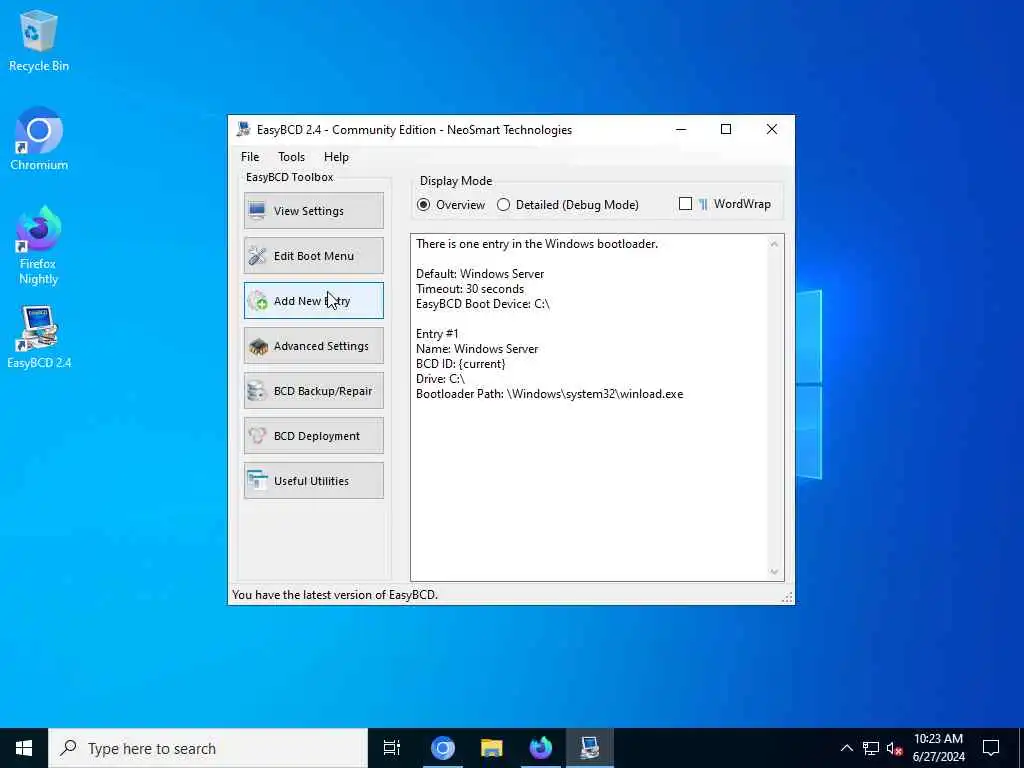The image size is (1024, 768).
Task: Open Task View from the taskbar
Action: (x=392, y=748)
